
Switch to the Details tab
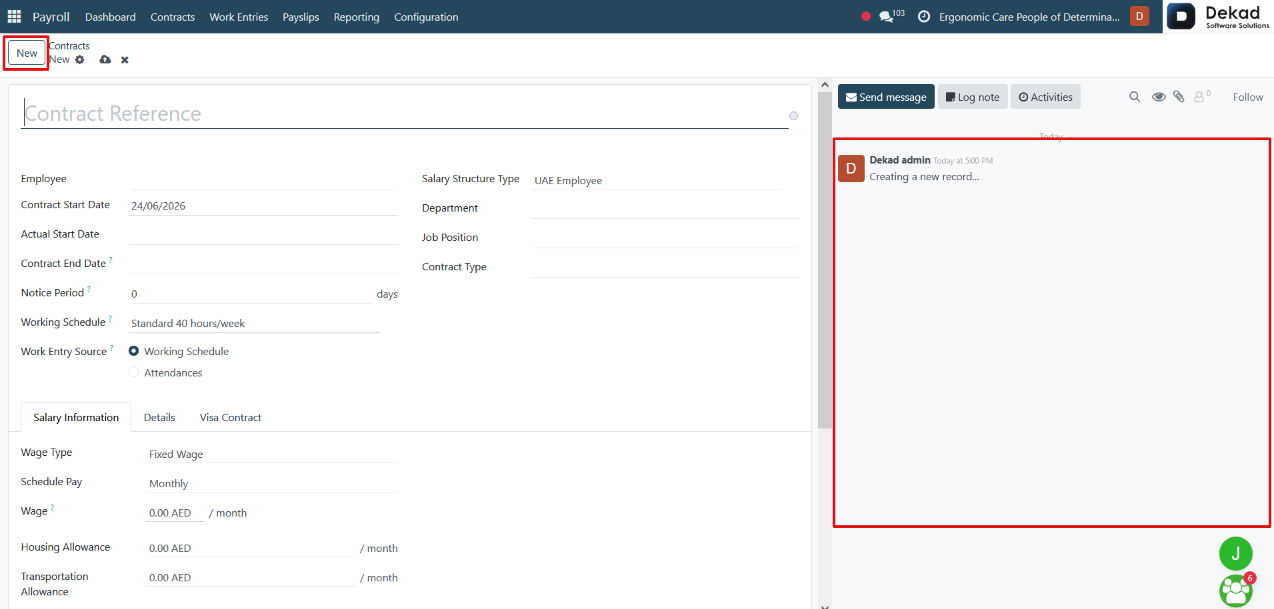coord(159,417)
